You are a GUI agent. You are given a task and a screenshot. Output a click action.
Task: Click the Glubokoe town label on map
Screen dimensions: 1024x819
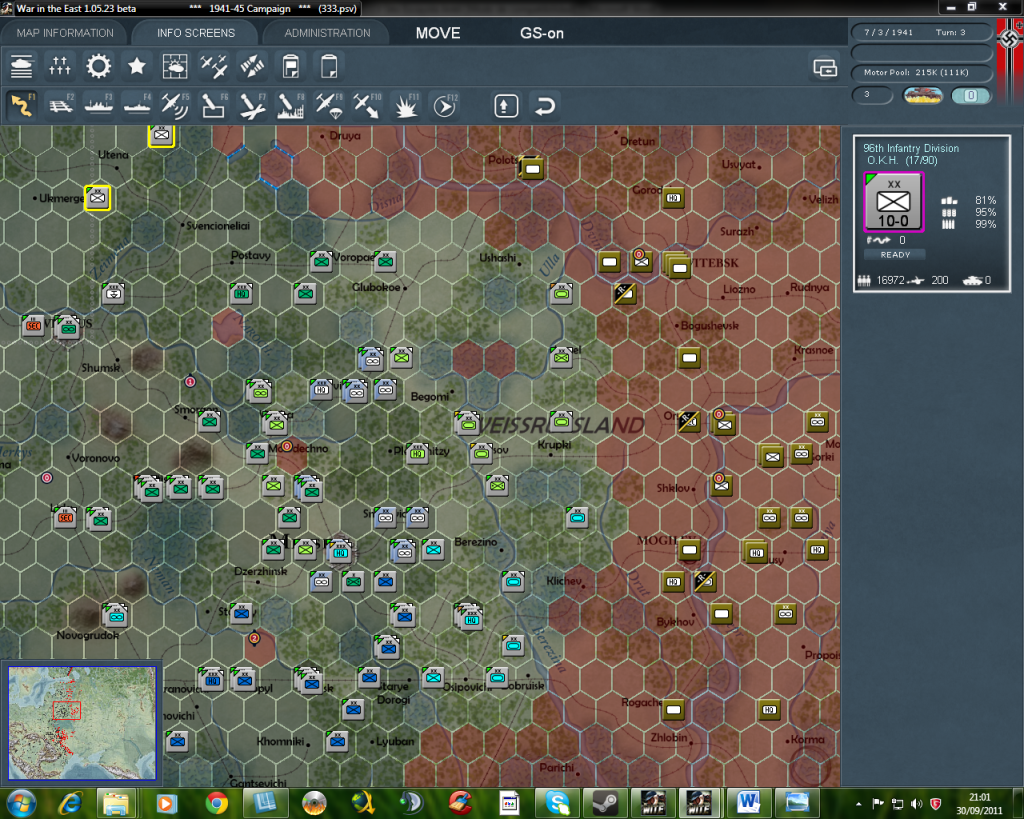[376, 287]
